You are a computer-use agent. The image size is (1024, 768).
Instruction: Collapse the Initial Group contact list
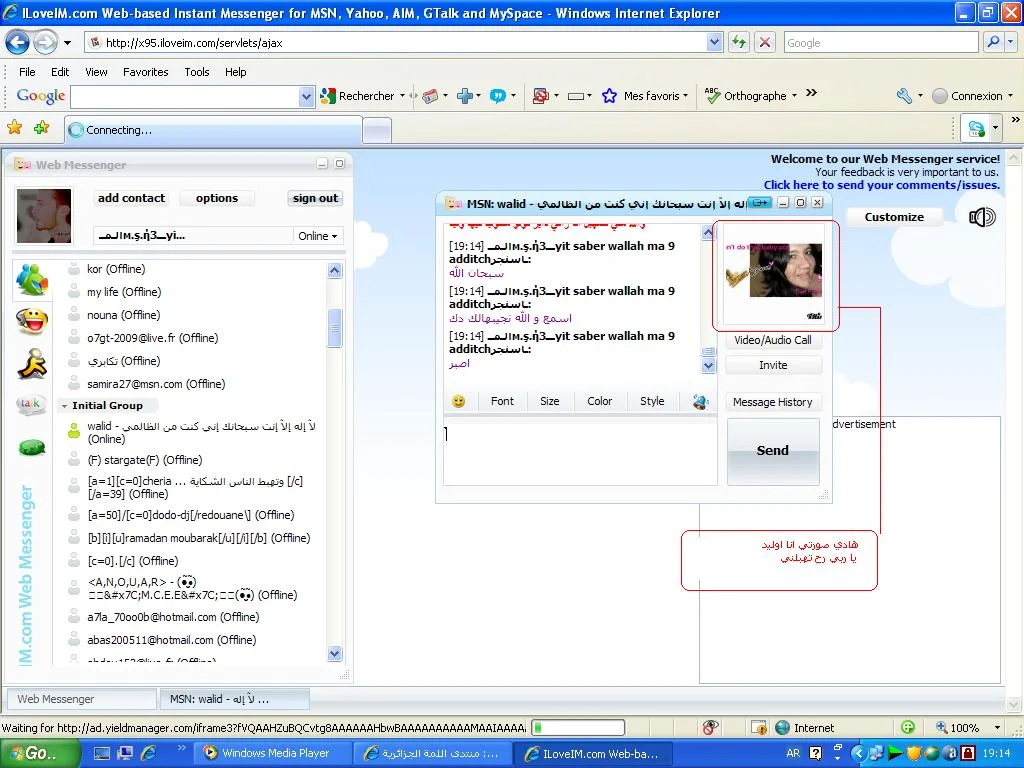click(x=64, y=406)
